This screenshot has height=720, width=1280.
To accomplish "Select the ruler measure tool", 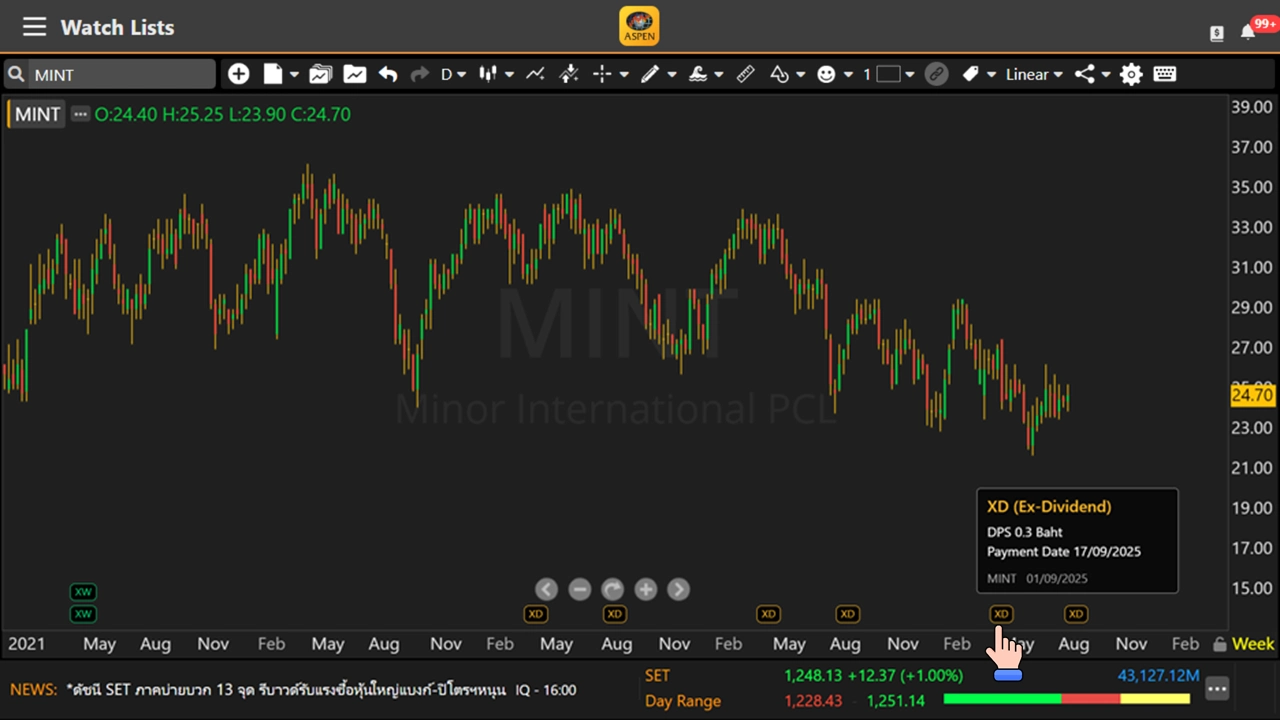I will coord(745,74).
